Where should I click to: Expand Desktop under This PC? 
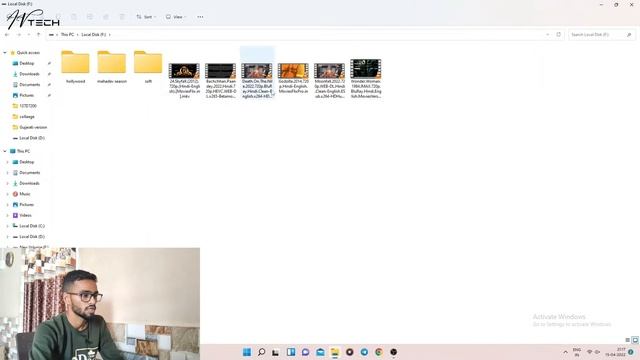pyautogui.click(x=7, y=162)
